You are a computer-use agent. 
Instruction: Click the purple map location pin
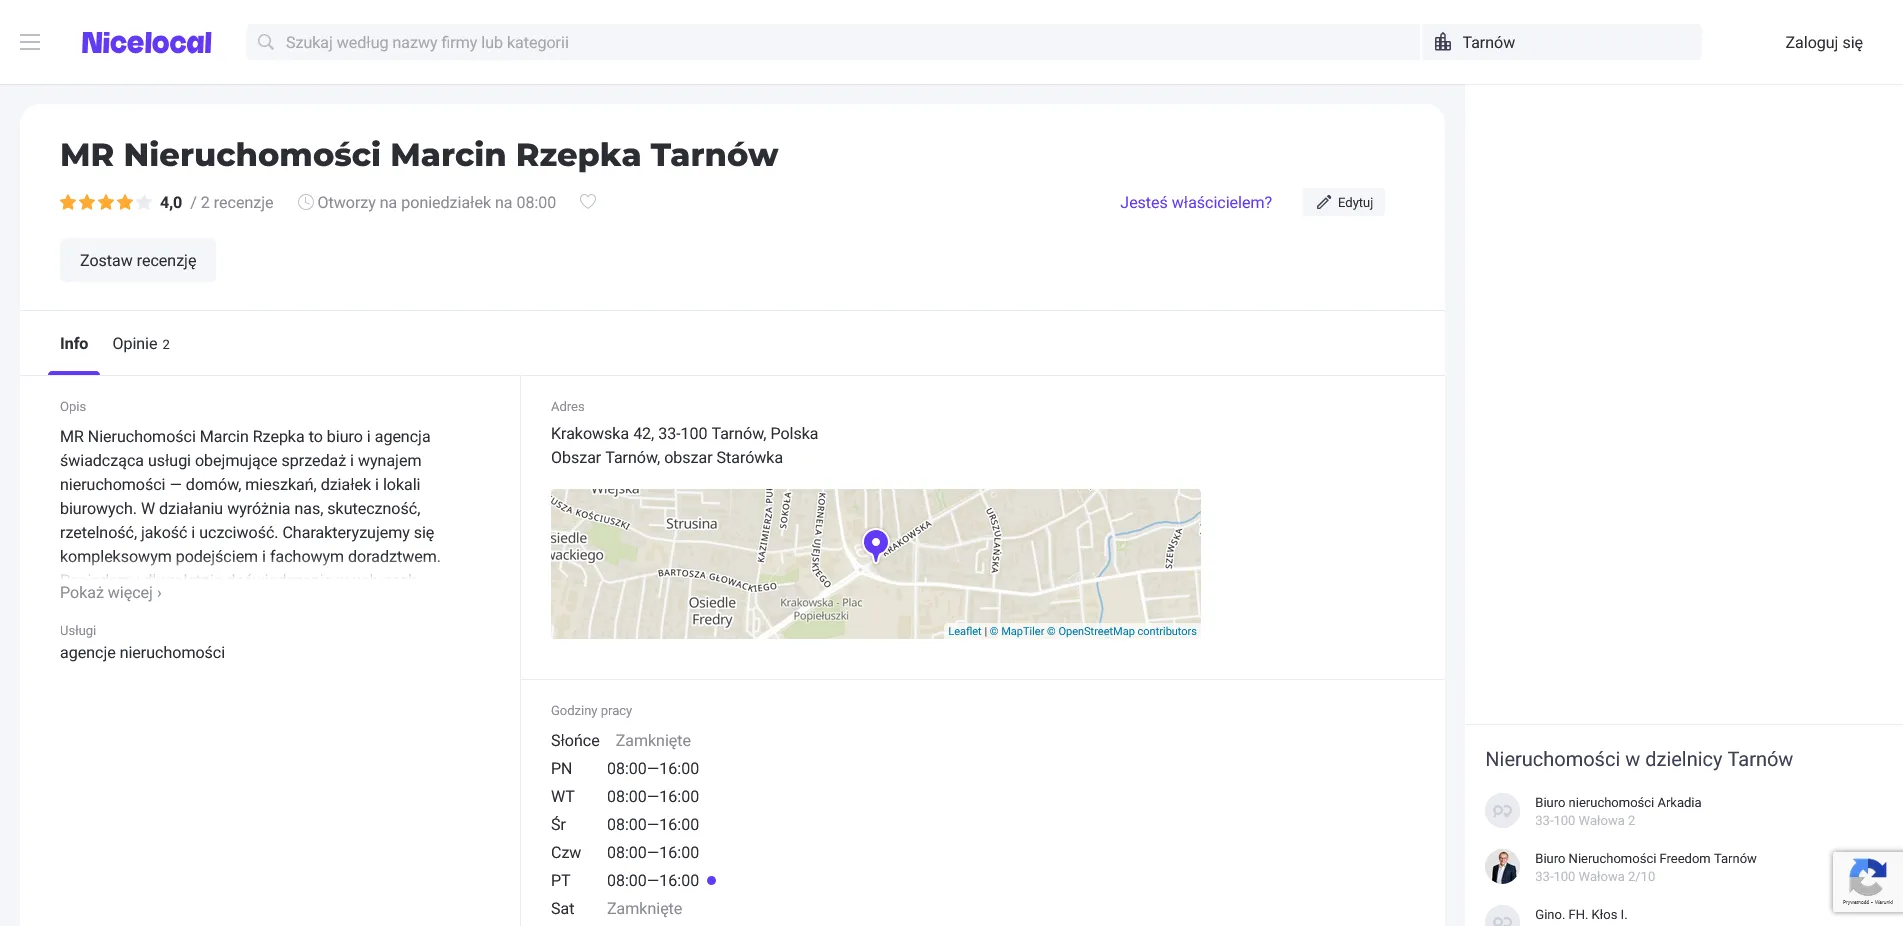[x=875, y=545]
